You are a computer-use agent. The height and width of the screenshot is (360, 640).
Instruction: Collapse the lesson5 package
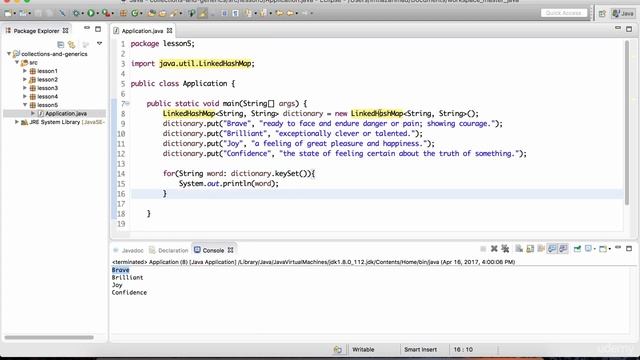(25, 105)
